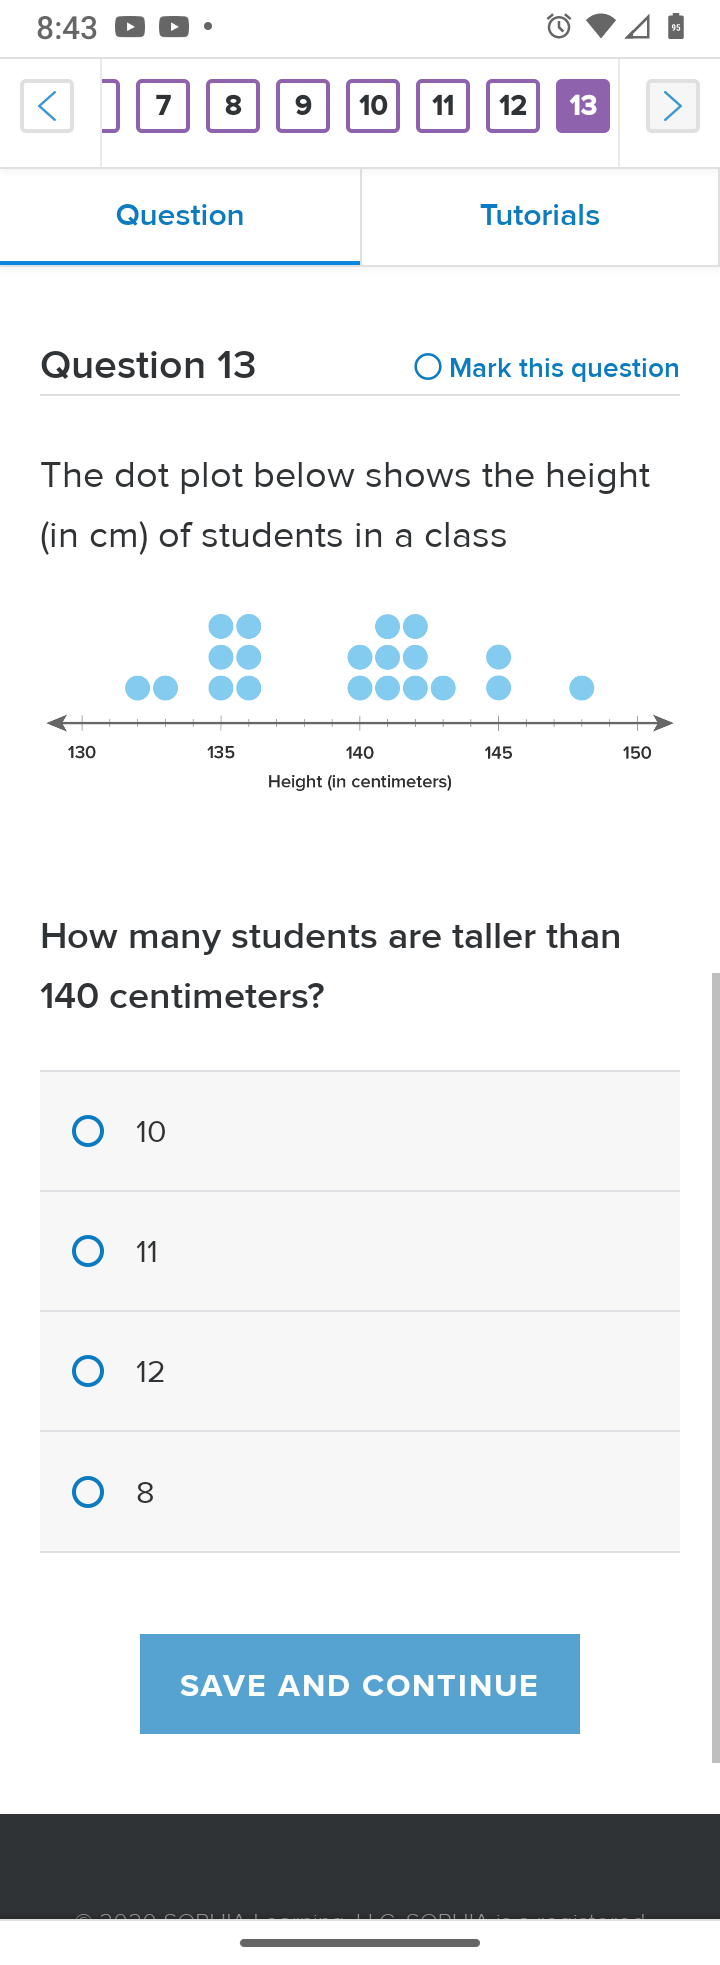Choose answer option 11
This screenshot has width=720, height=1965.
click(360, 1251)
